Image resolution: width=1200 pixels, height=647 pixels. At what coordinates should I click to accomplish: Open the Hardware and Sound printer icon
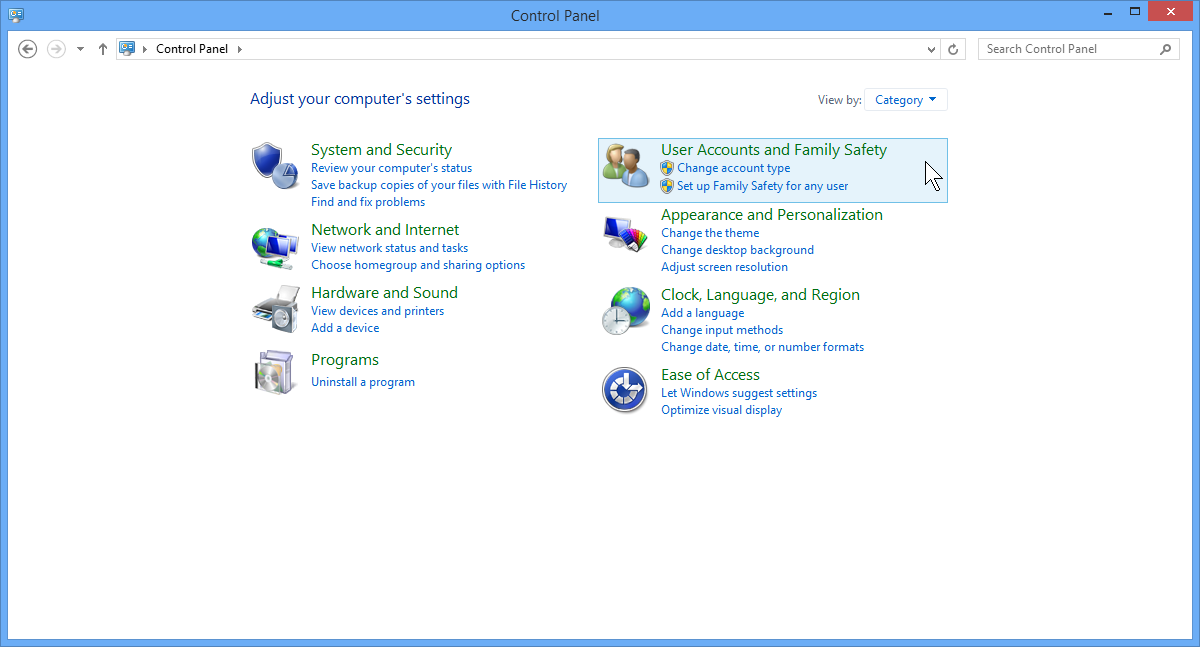tap(274, 309)
